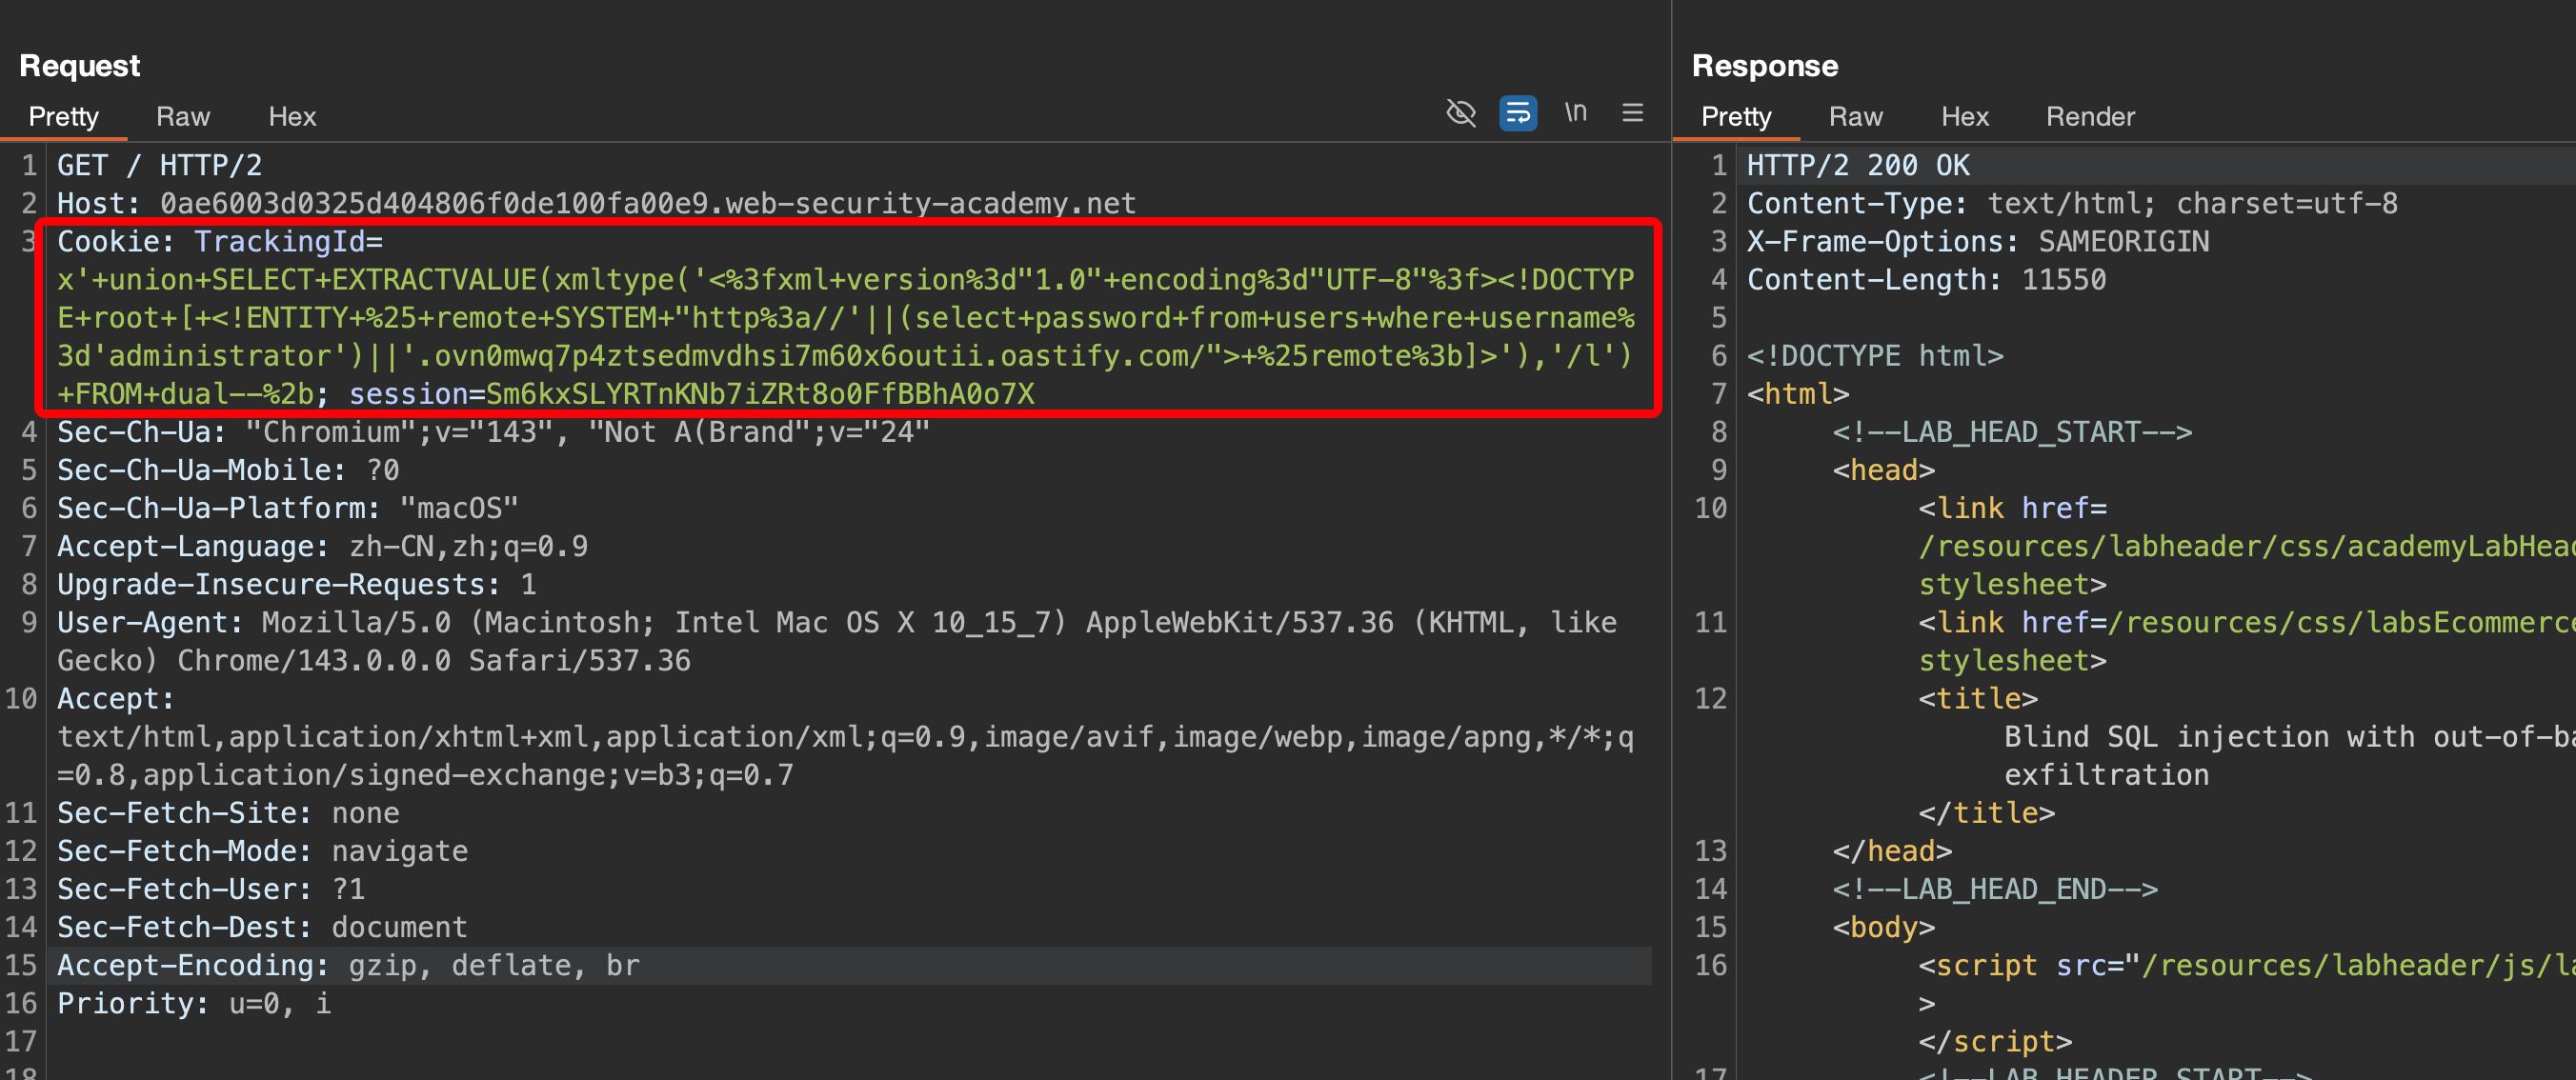Click the TrackingId cookie name

coord(280,242)
